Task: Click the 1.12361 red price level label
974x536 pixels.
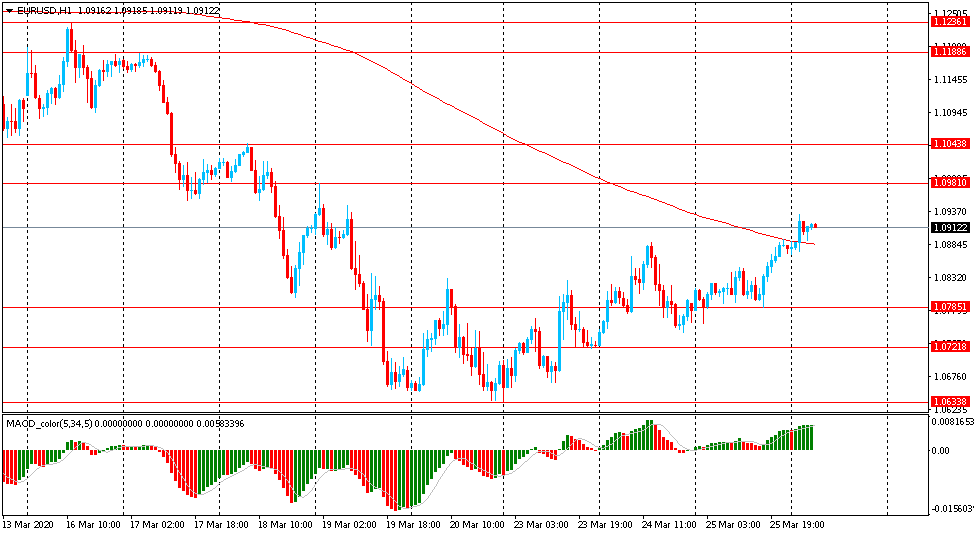Action: click(950, 22)
